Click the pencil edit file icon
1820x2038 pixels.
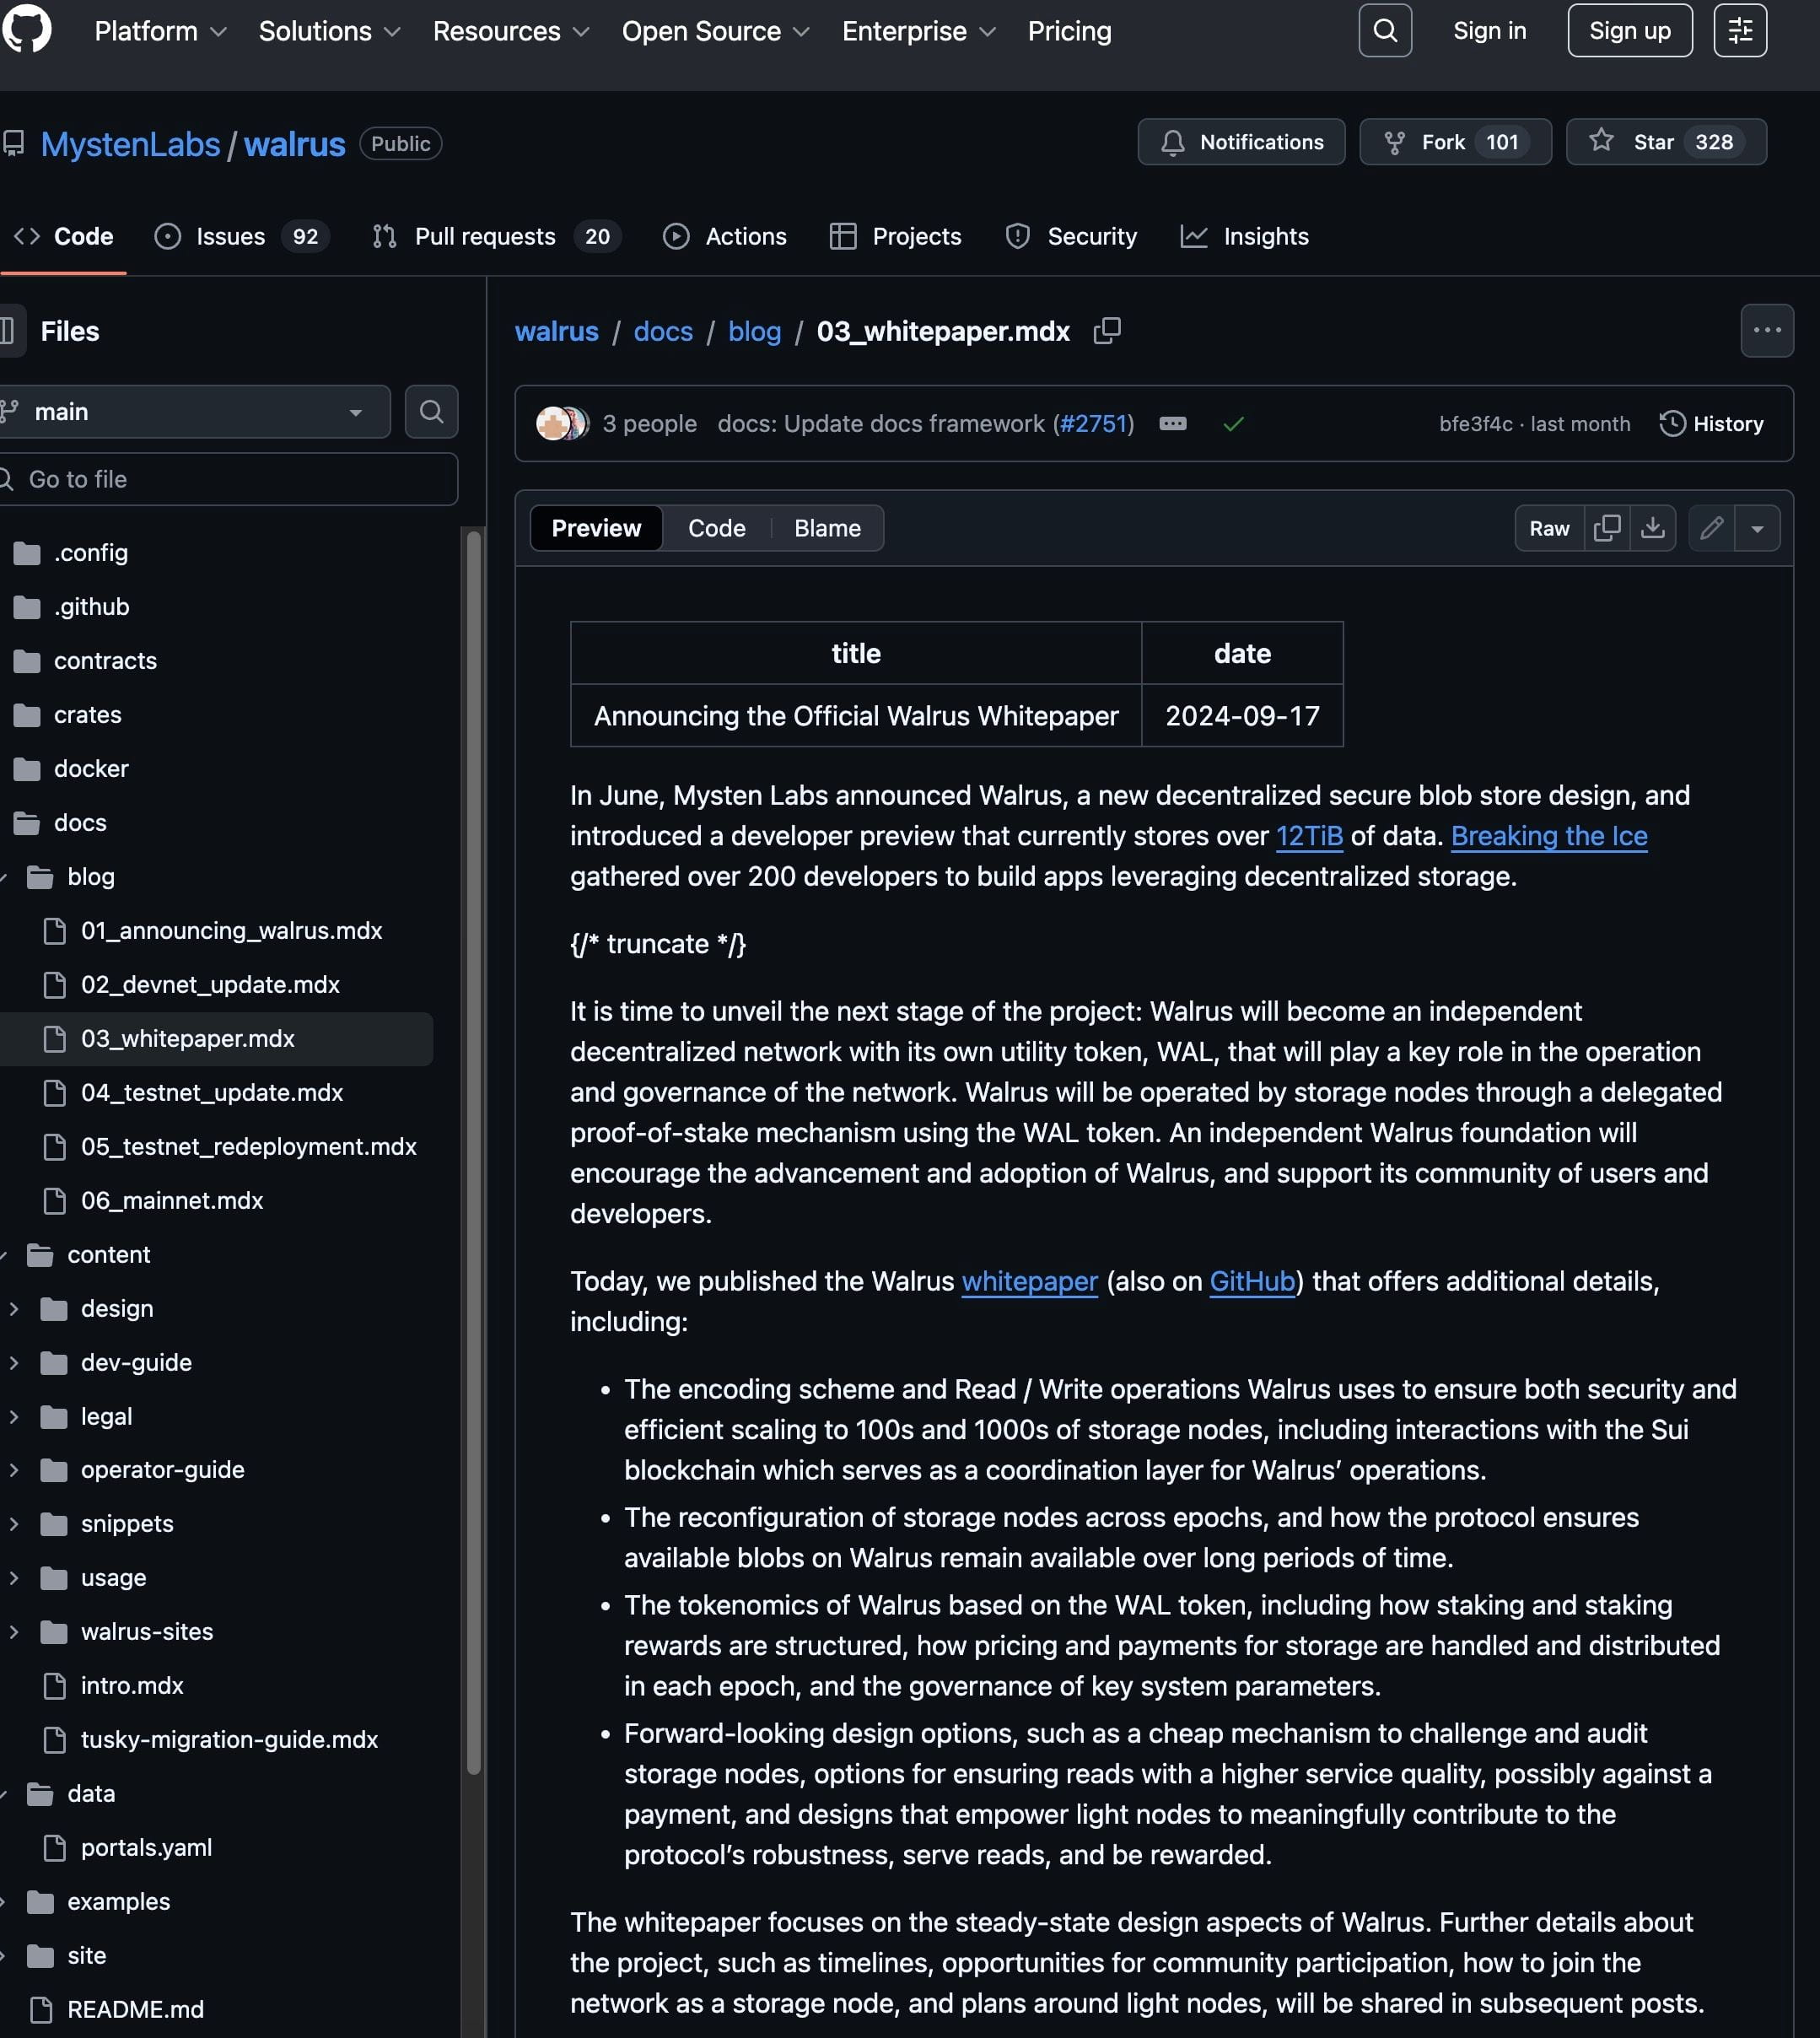click(1711, 528)
